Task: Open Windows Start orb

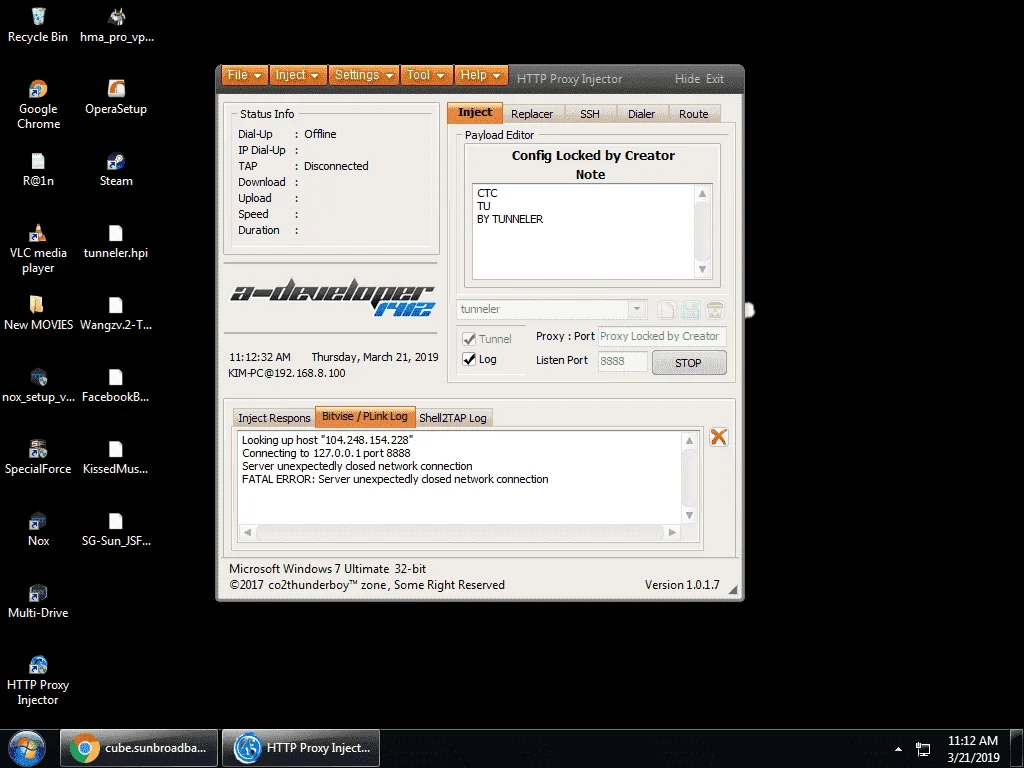Action: click(x=27, y=748)
